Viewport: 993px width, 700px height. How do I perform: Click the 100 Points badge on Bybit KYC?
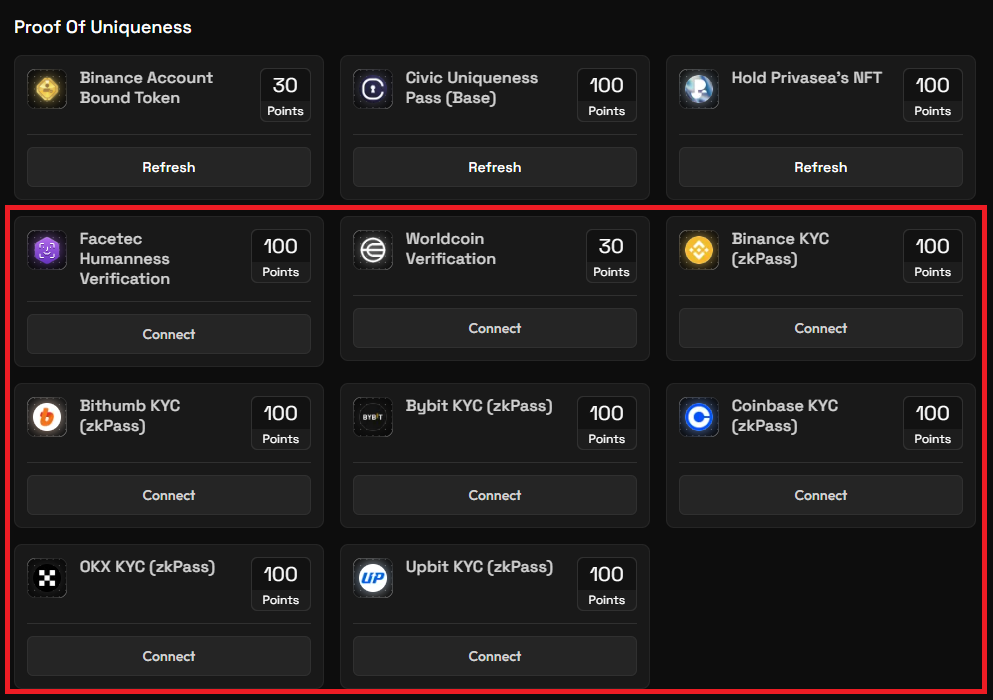pyautogui.click(x=607, y=423)
